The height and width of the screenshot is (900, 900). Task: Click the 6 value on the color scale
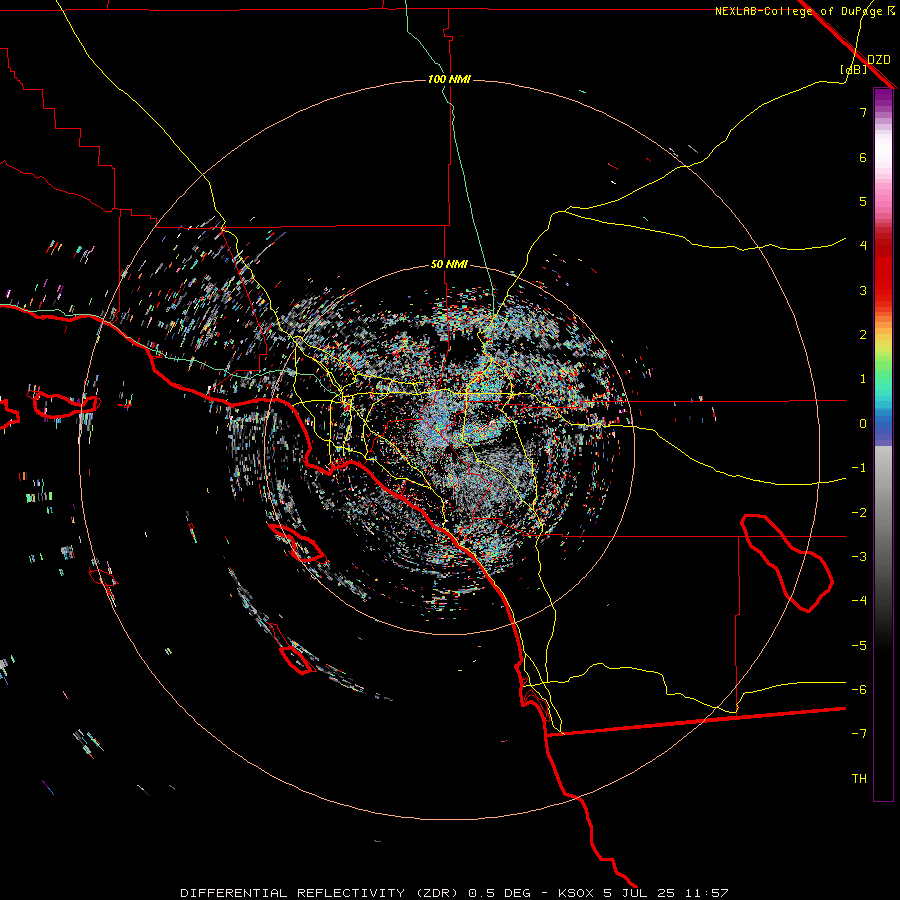coord(863,157)
